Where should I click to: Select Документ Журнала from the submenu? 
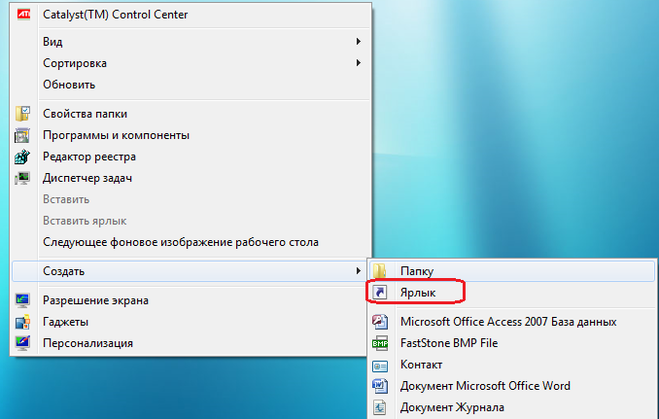[x=452, y=407]
